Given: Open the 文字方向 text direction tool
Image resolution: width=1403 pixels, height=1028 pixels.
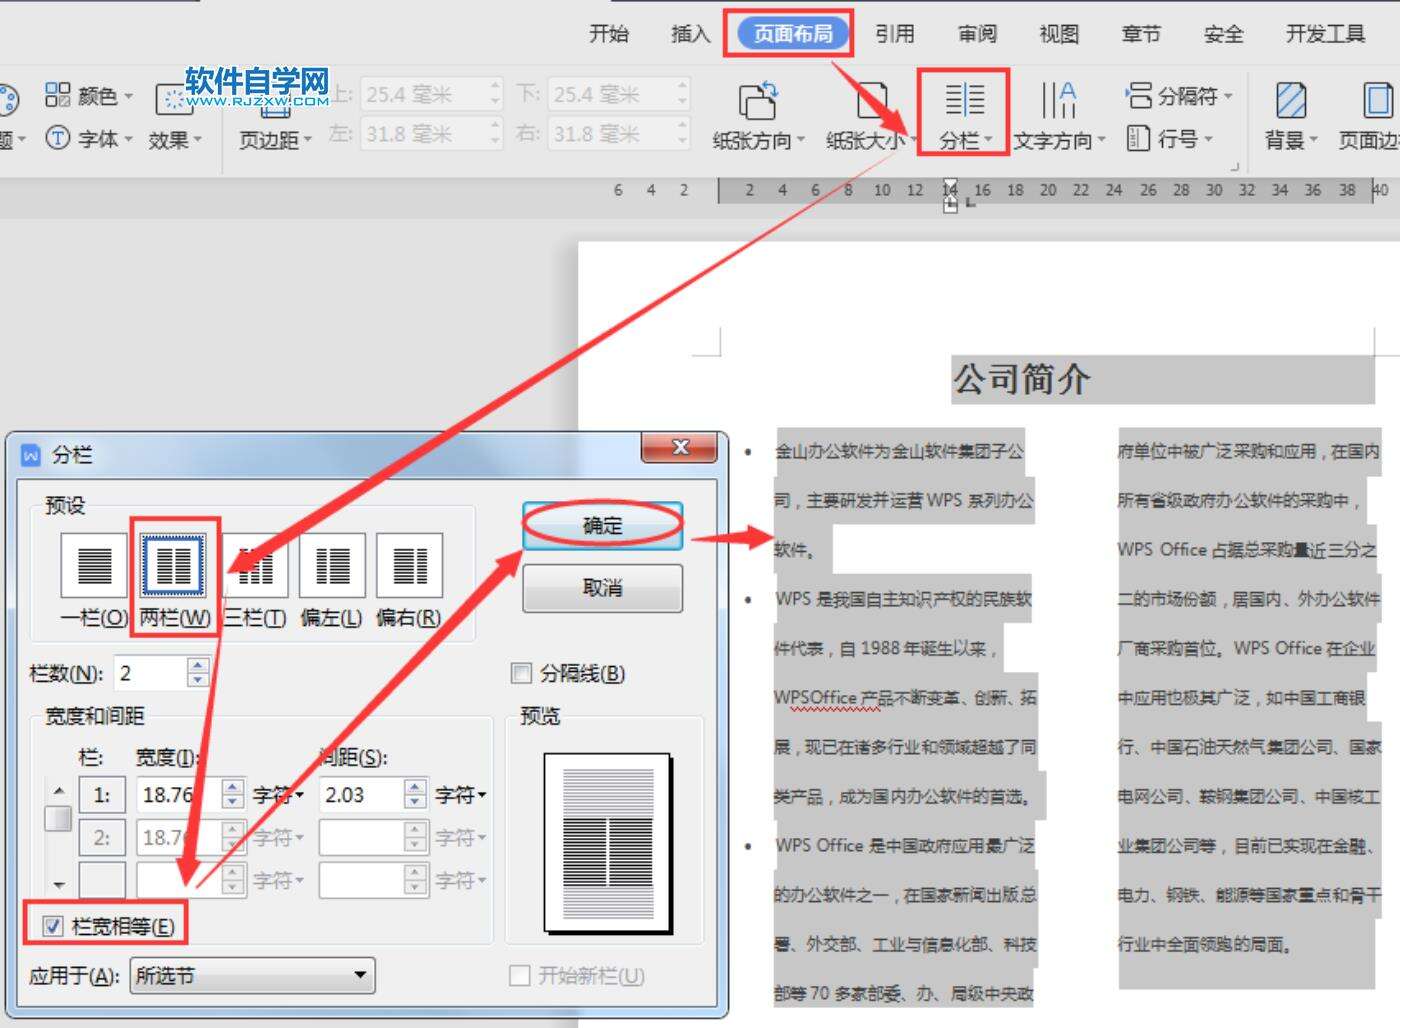Looking at the screenshot, I should point(1059,117).
